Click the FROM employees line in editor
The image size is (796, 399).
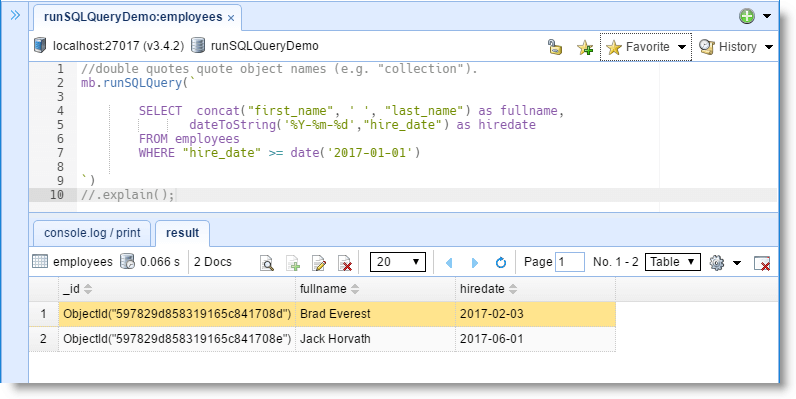coord(189,139)
